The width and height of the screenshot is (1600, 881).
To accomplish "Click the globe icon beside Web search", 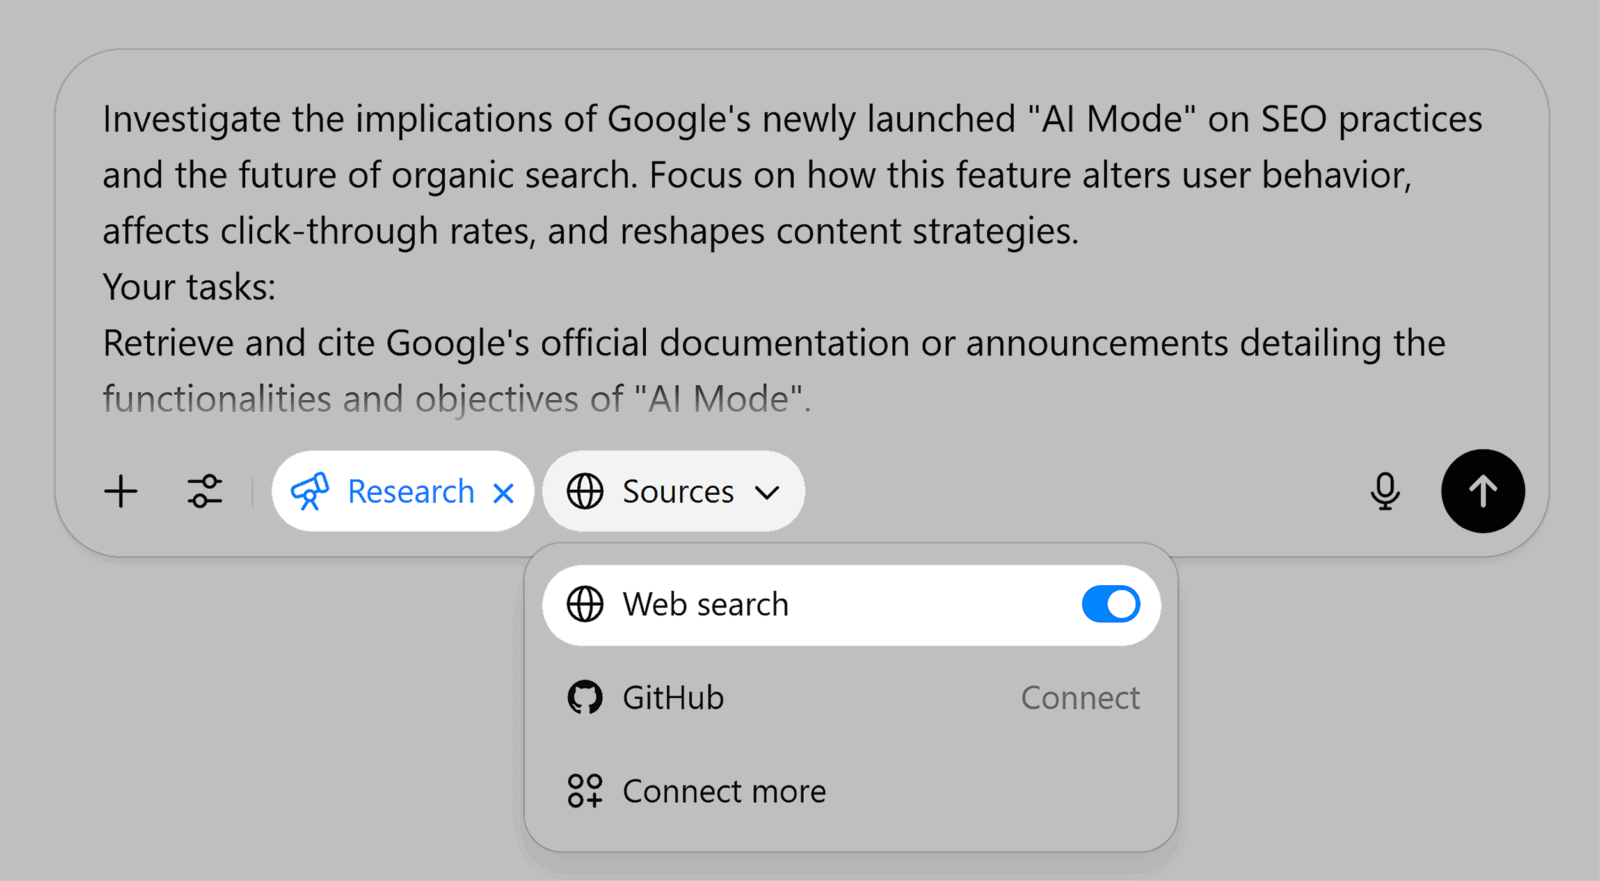I will (x=585, y=604).
